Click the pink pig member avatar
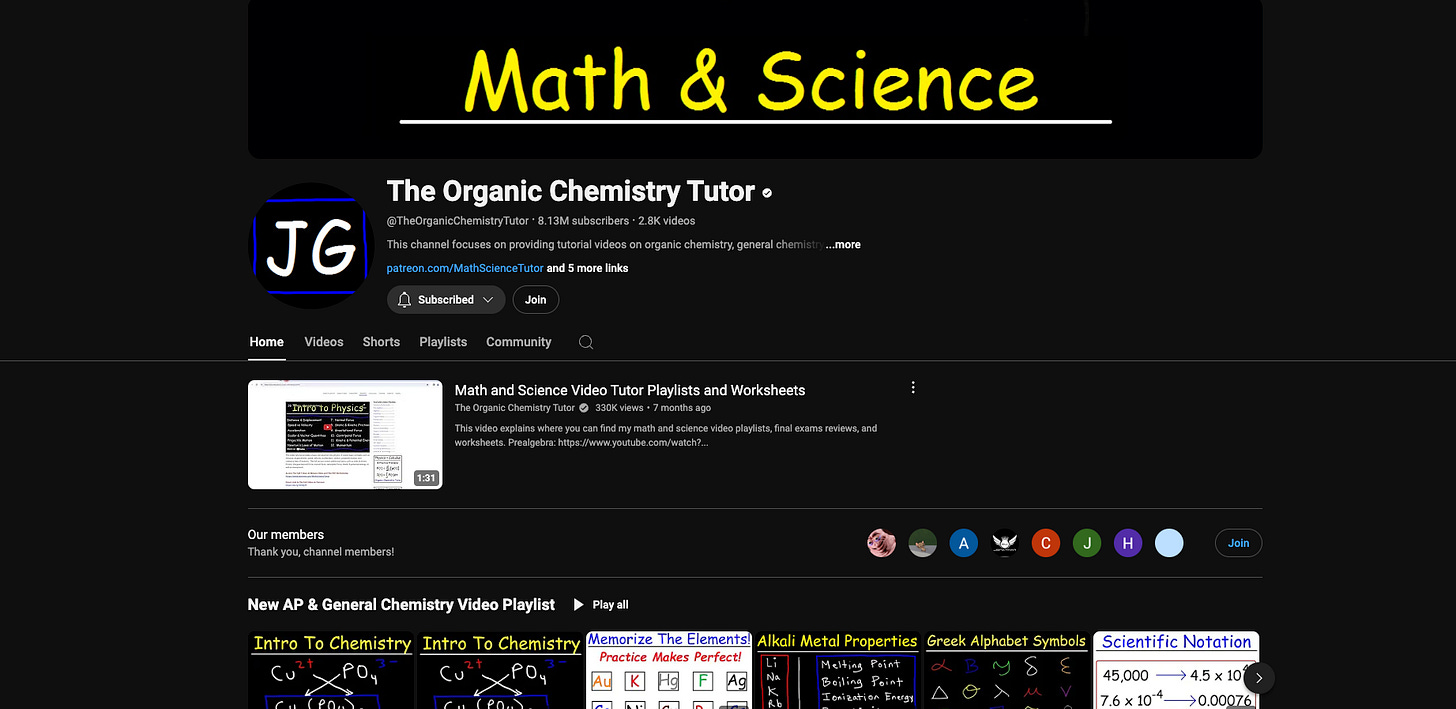Image resolution: width=1456 pixels, height=709 pixels. click(x=881, y=543)
